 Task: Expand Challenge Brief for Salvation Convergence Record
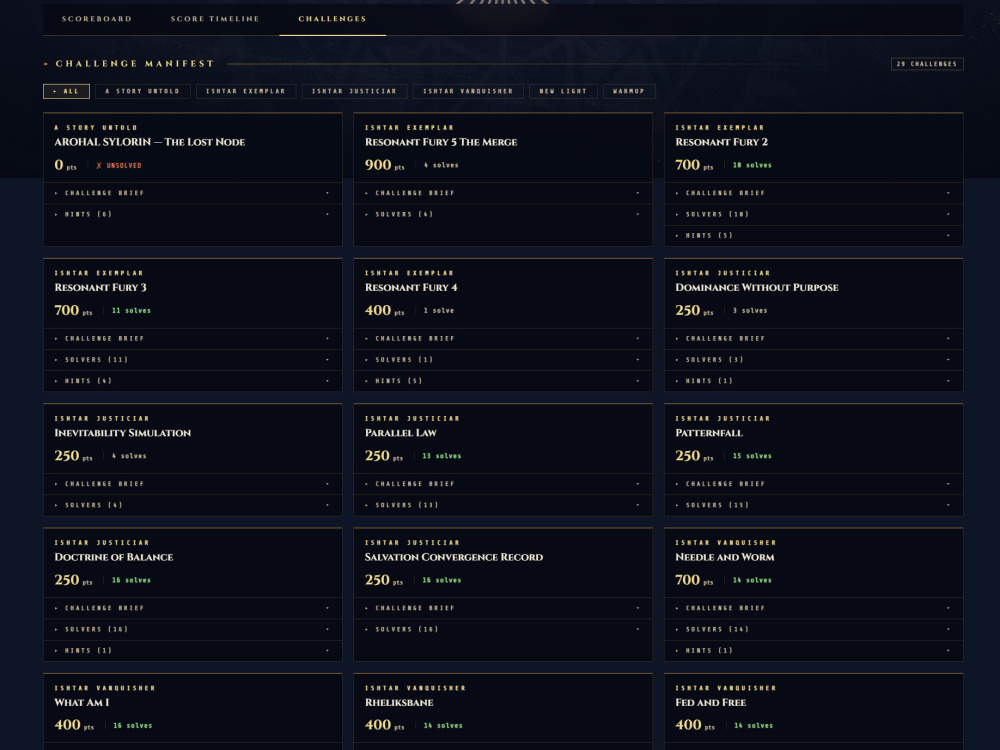click(x=503, y=608)
